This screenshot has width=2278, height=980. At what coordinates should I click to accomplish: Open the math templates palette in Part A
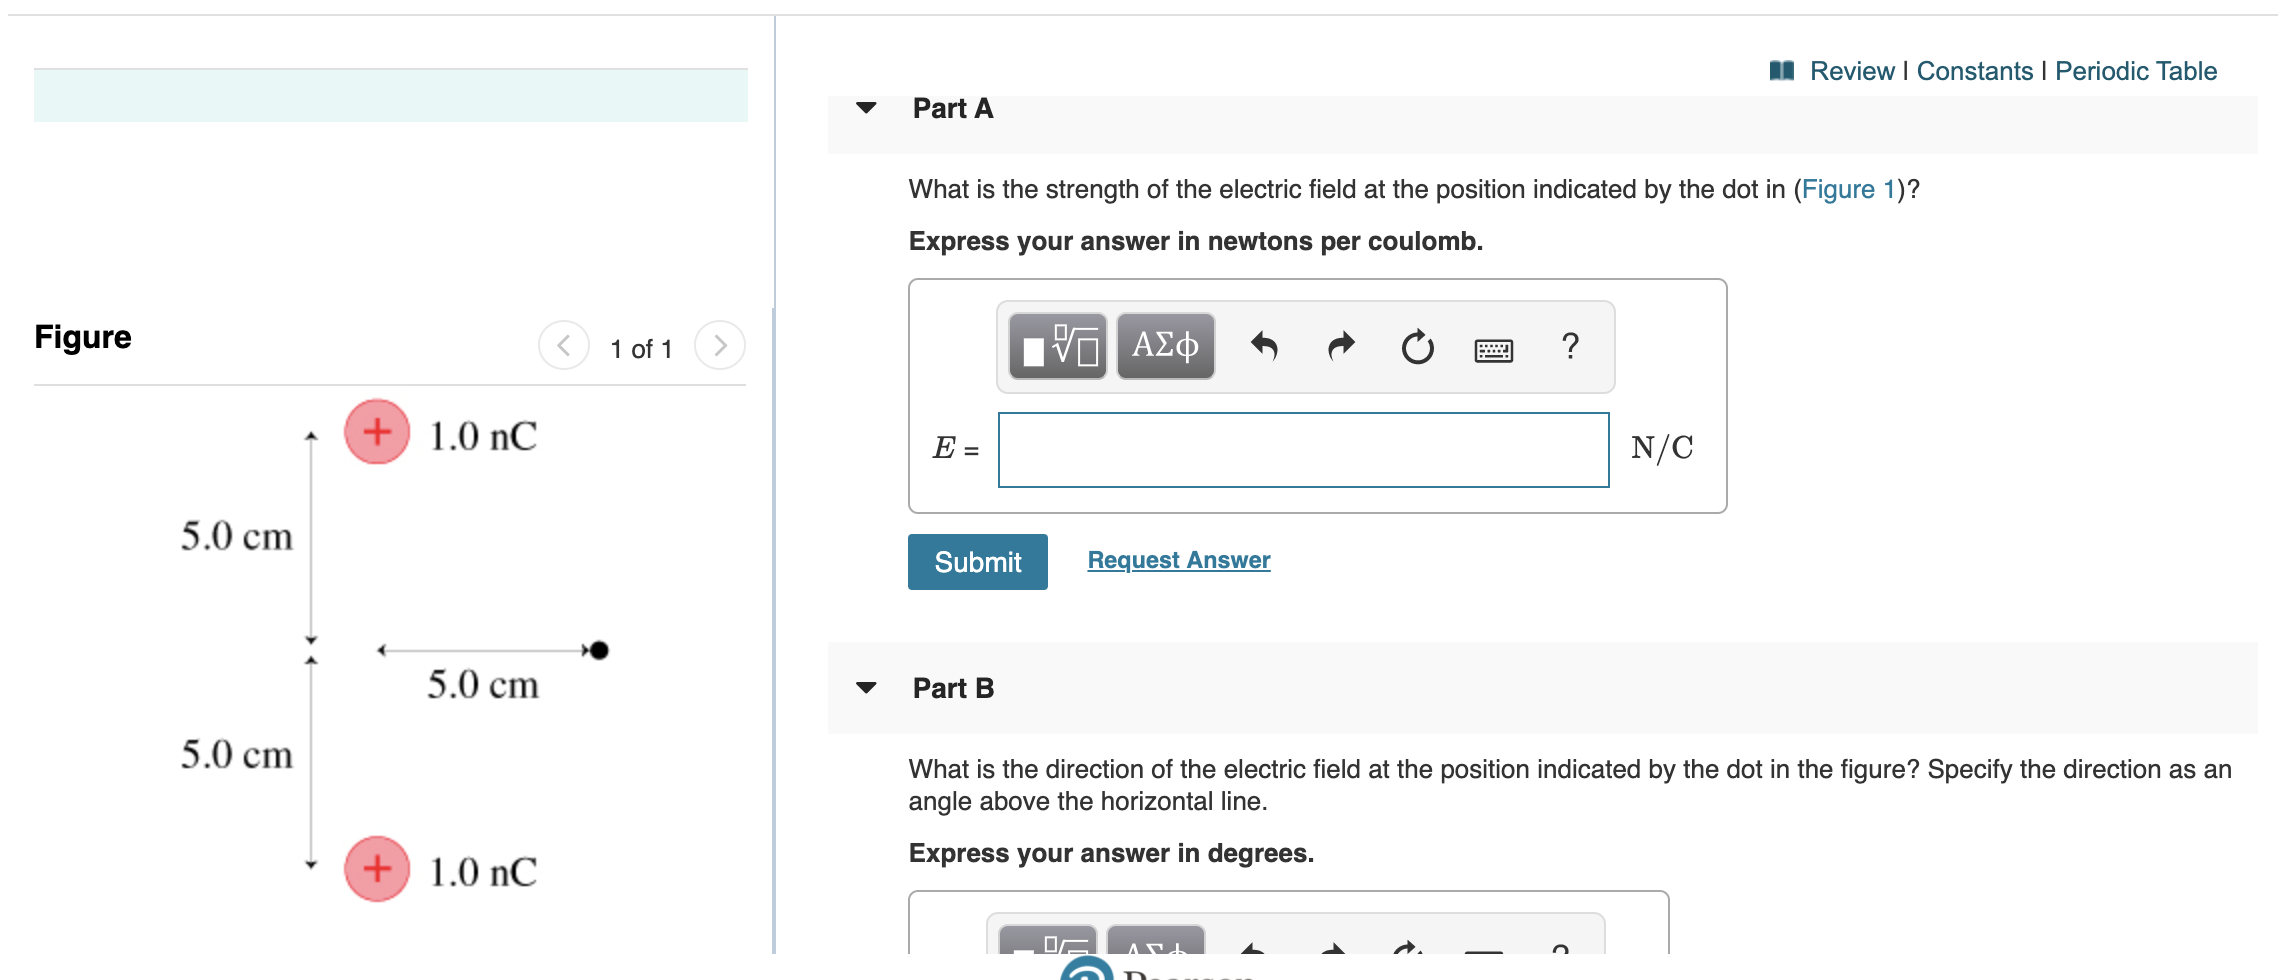(1056, 346)
